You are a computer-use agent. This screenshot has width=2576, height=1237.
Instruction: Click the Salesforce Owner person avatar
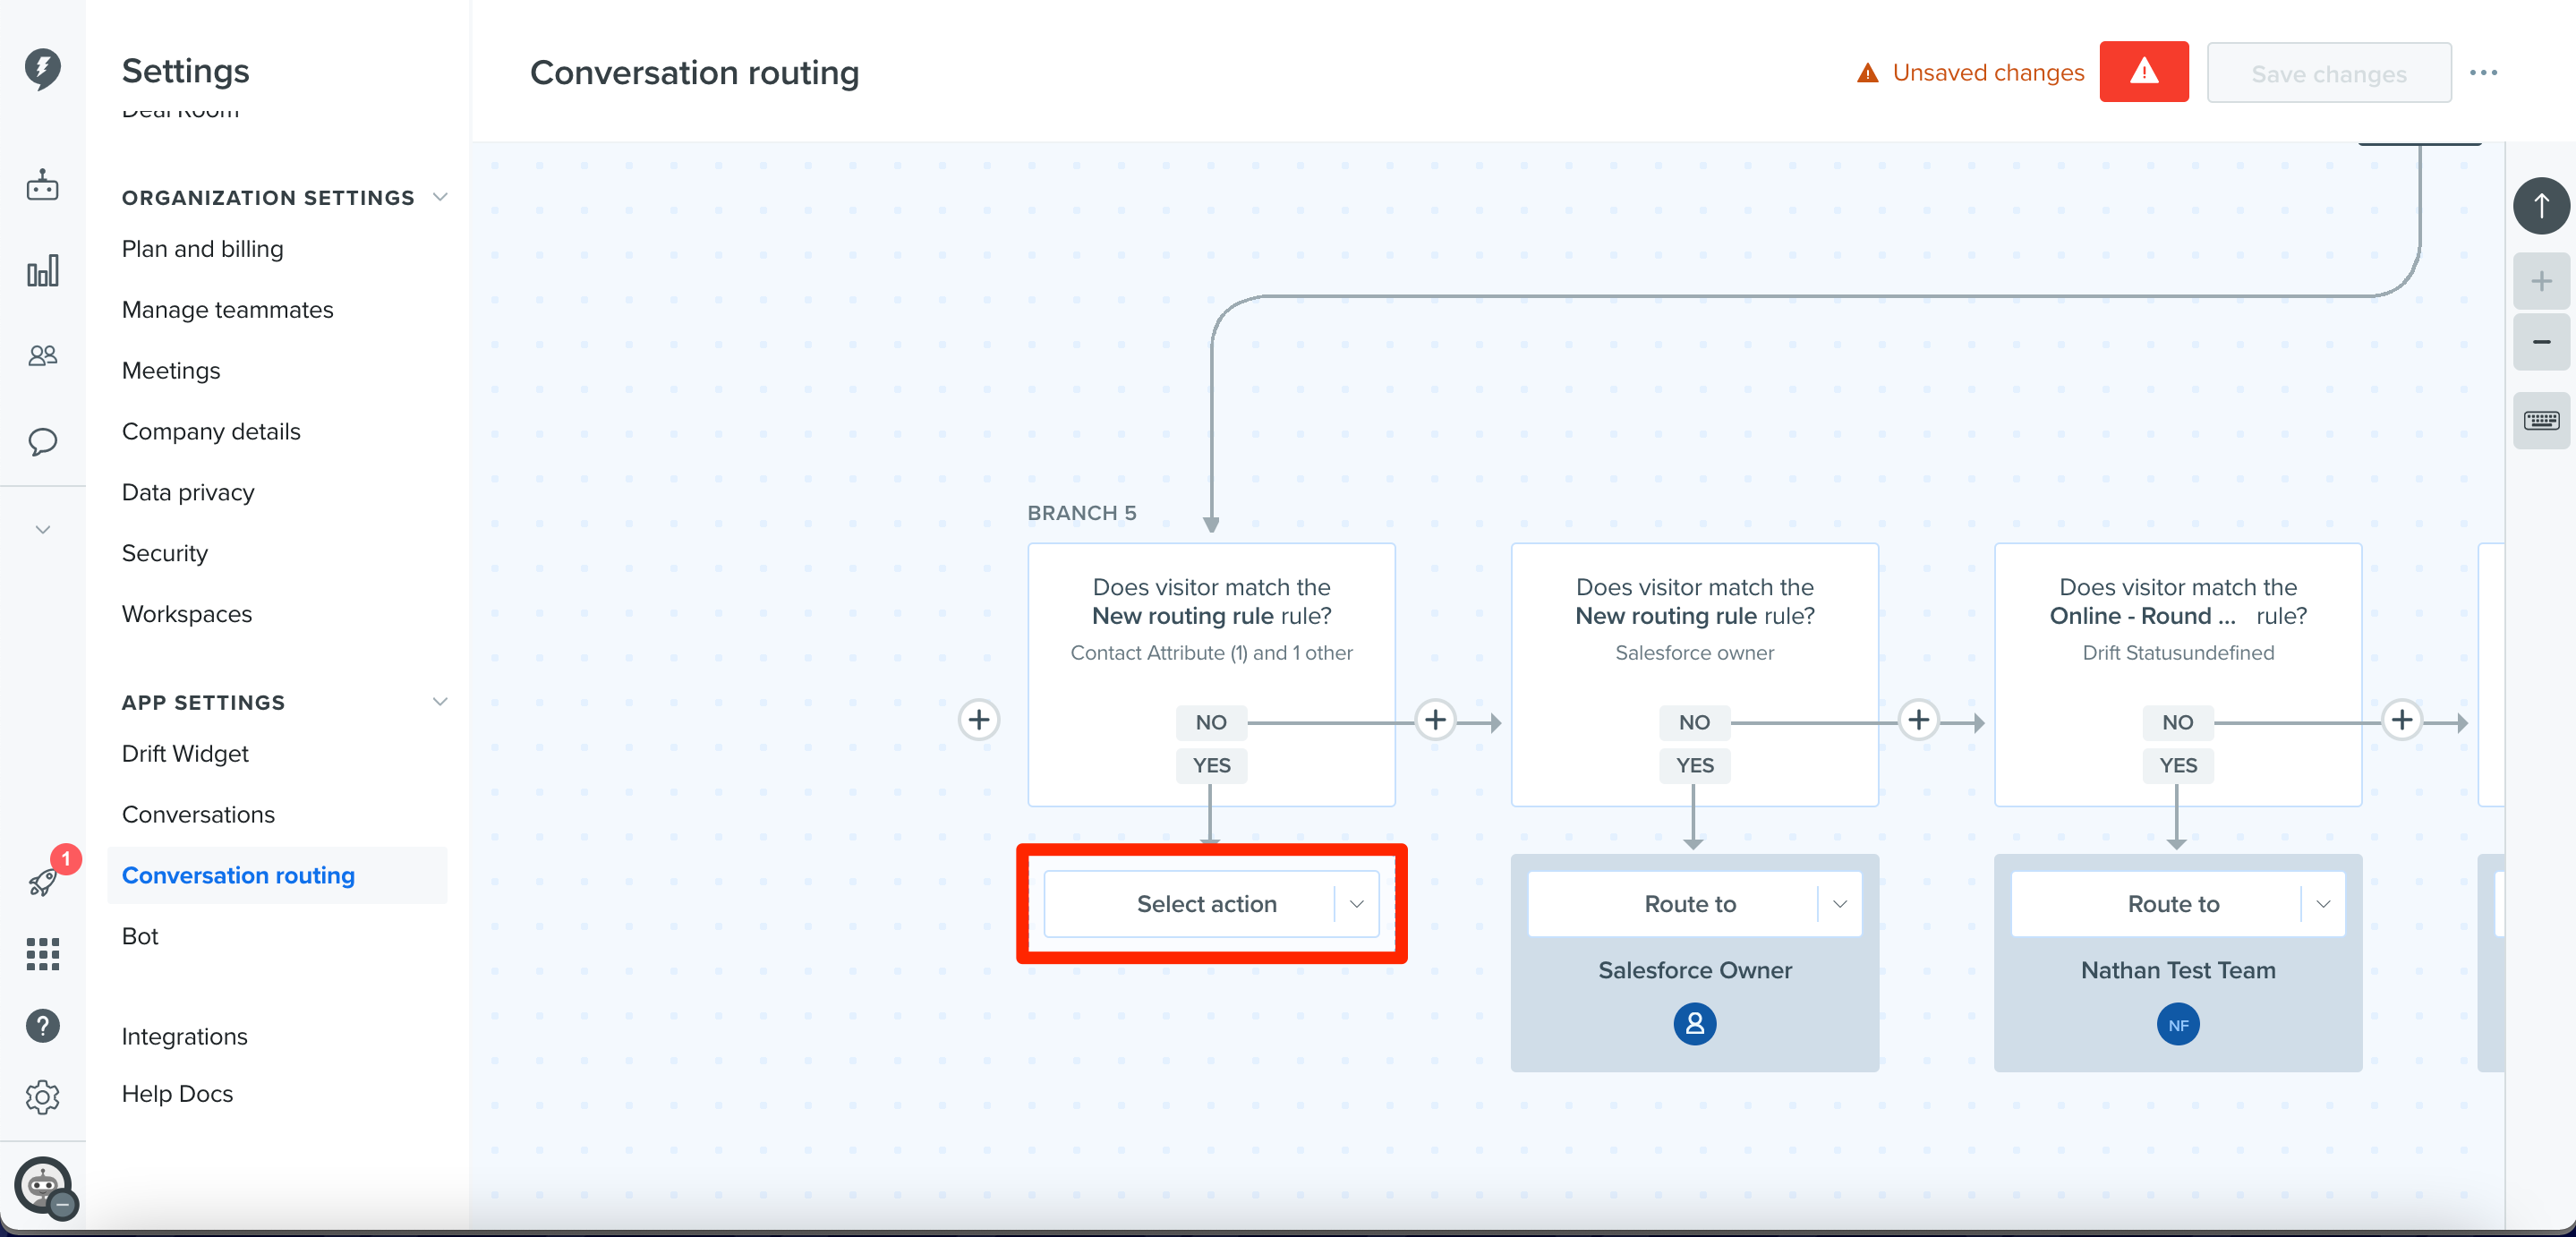[x=1694, y=1024]
